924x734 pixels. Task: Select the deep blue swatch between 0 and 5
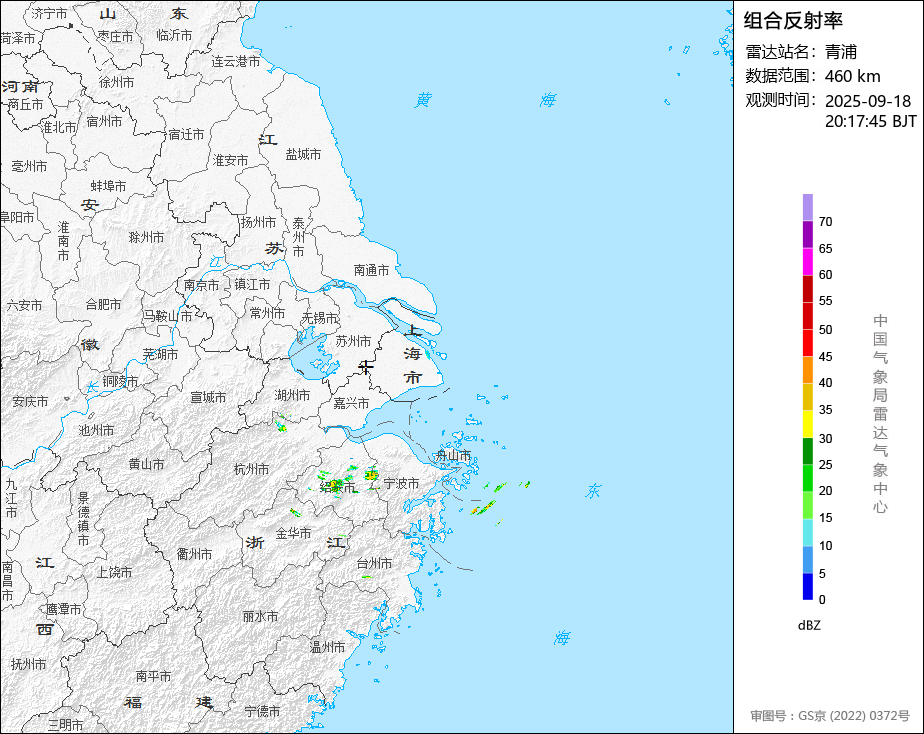pyautogui.click(x=807, y=587)
